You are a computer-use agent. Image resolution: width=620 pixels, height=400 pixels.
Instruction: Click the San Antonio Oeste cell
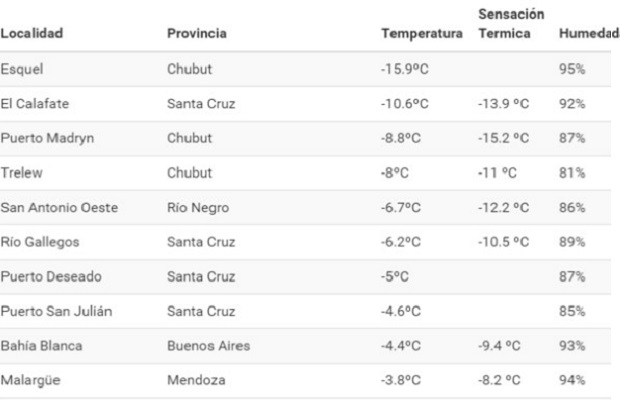59,208
